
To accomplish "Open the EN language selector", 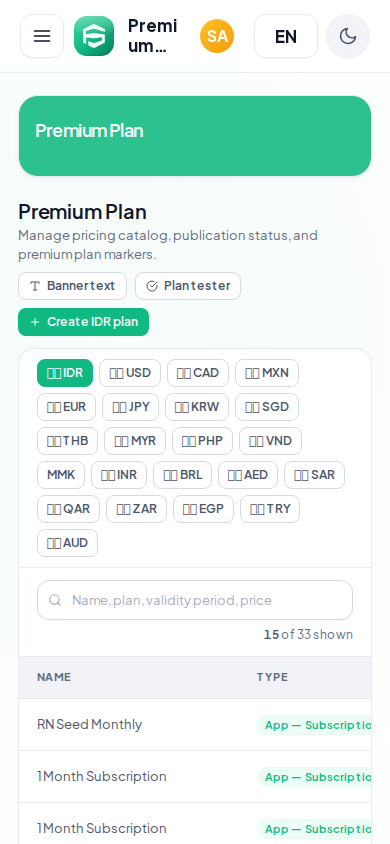I will 286,36.
